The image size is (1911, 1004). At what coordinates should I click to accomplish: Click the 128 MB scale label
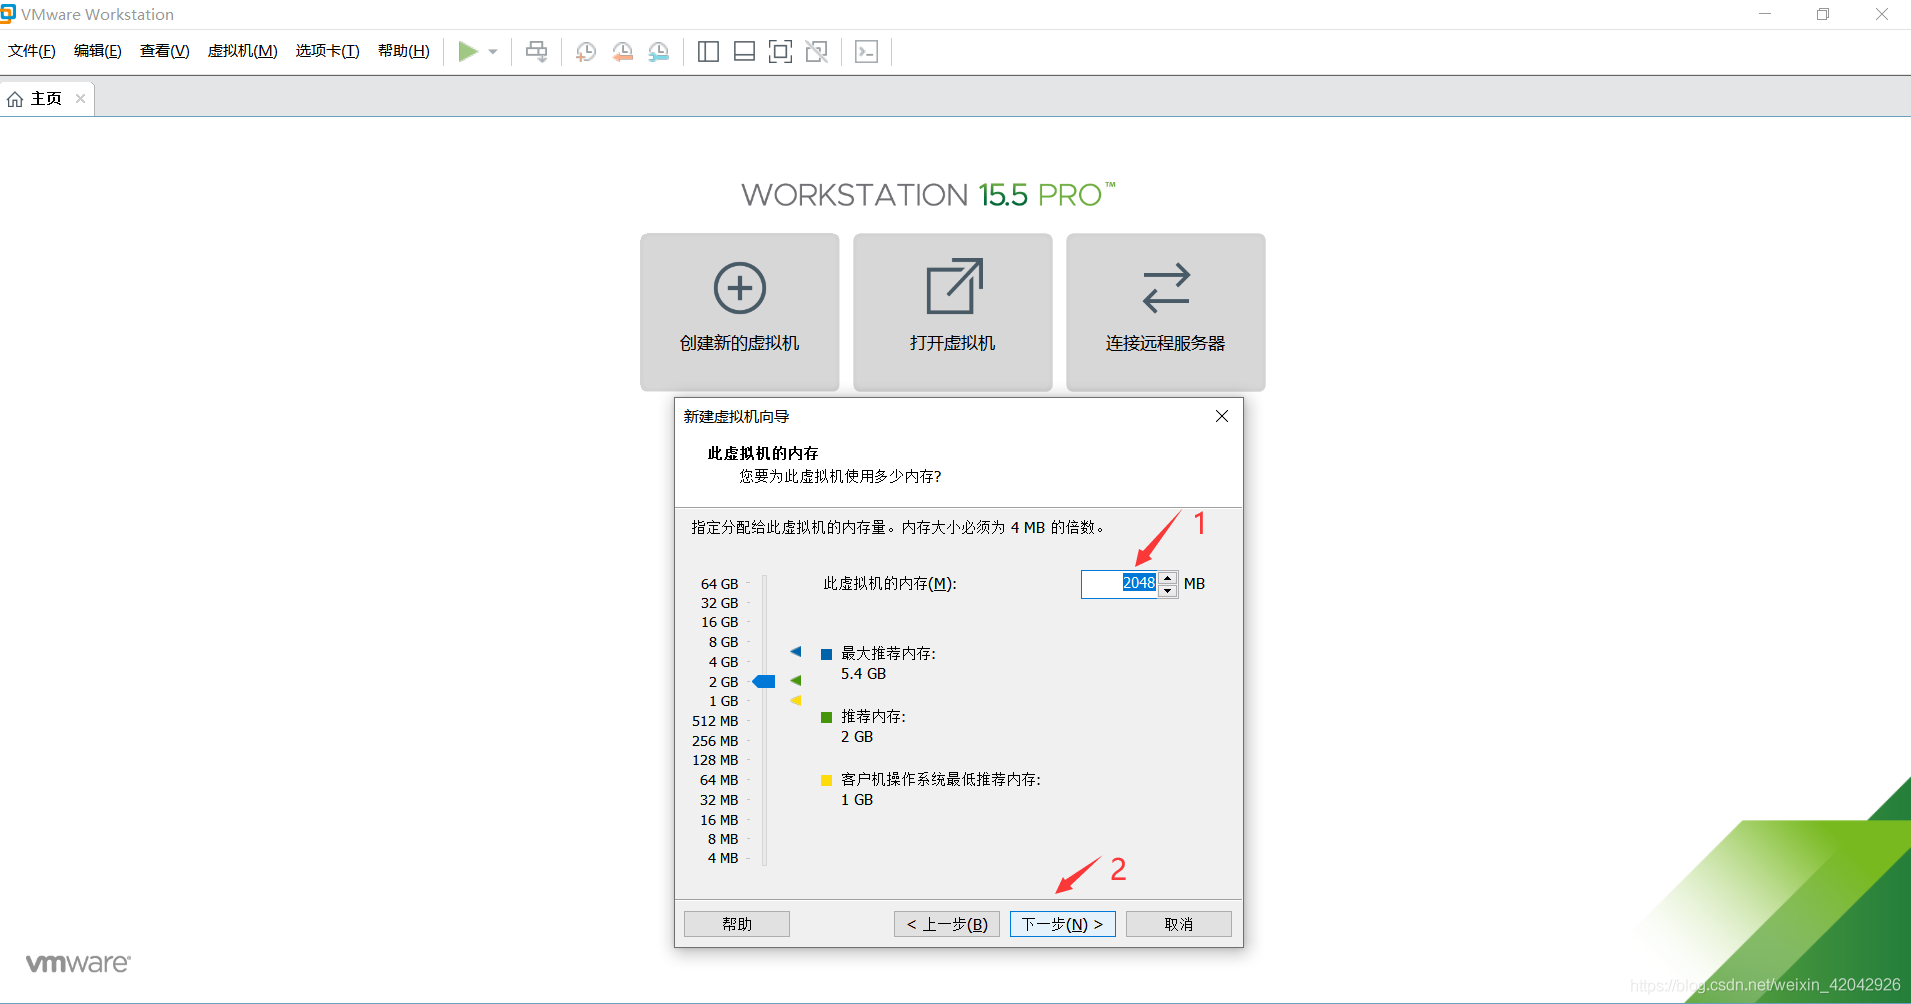click(715, 760)
